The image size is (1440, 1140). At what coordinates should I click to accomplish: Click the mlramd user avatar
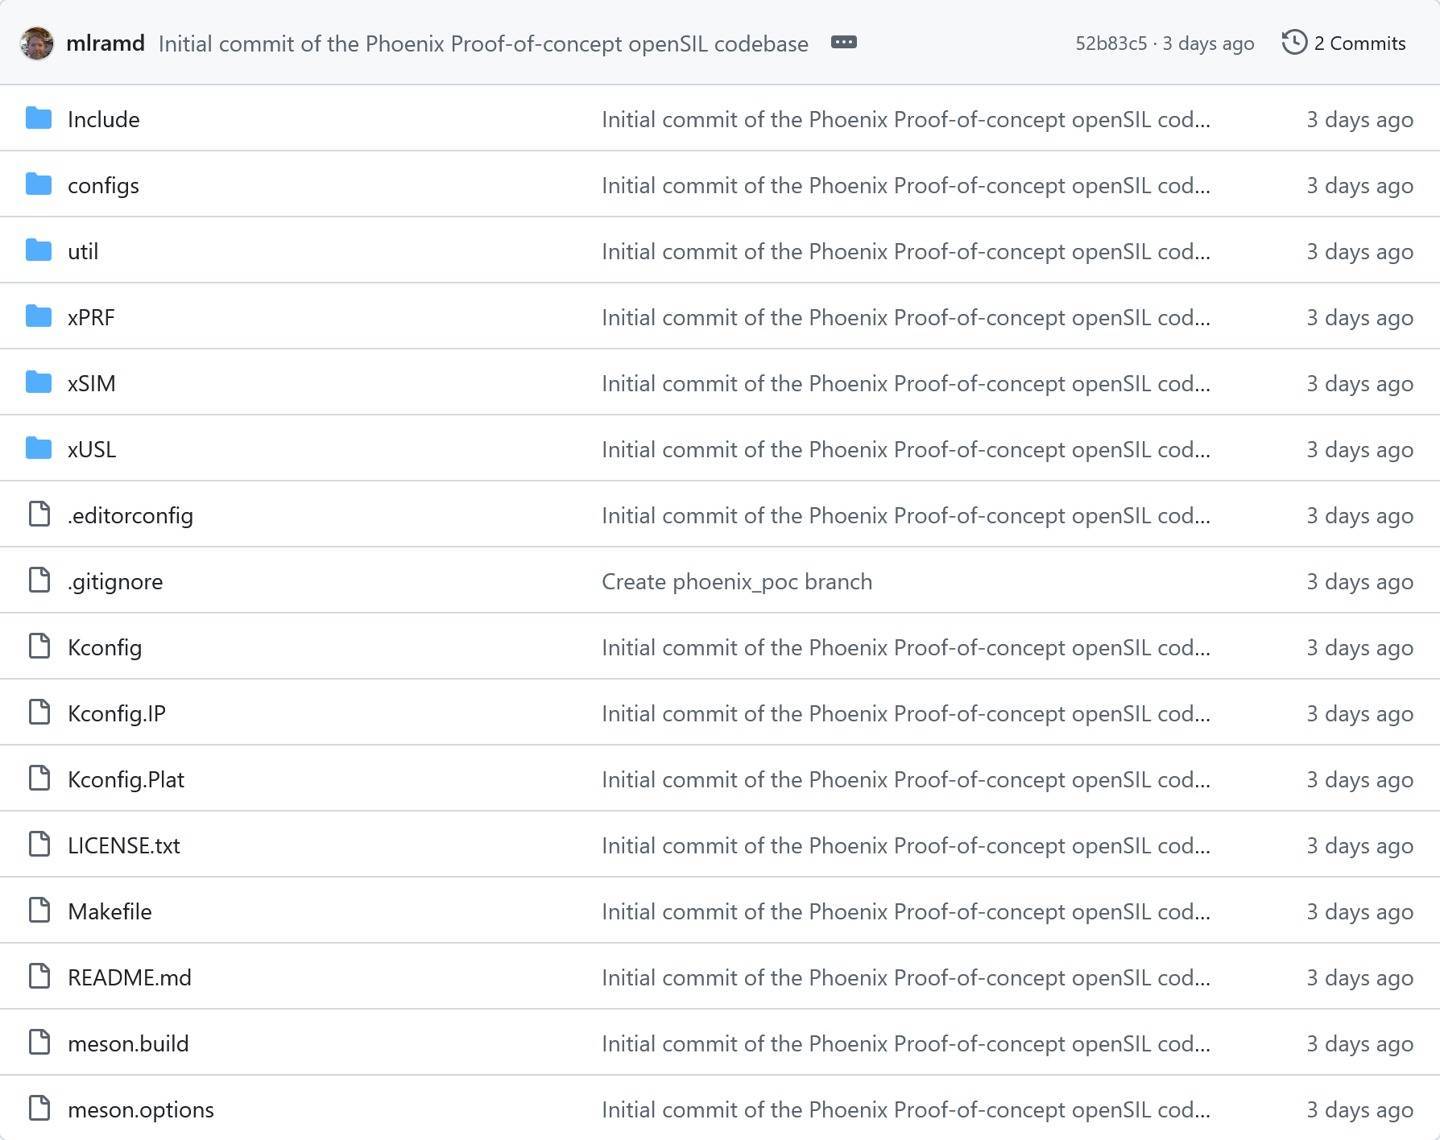(x=37, y=43)
